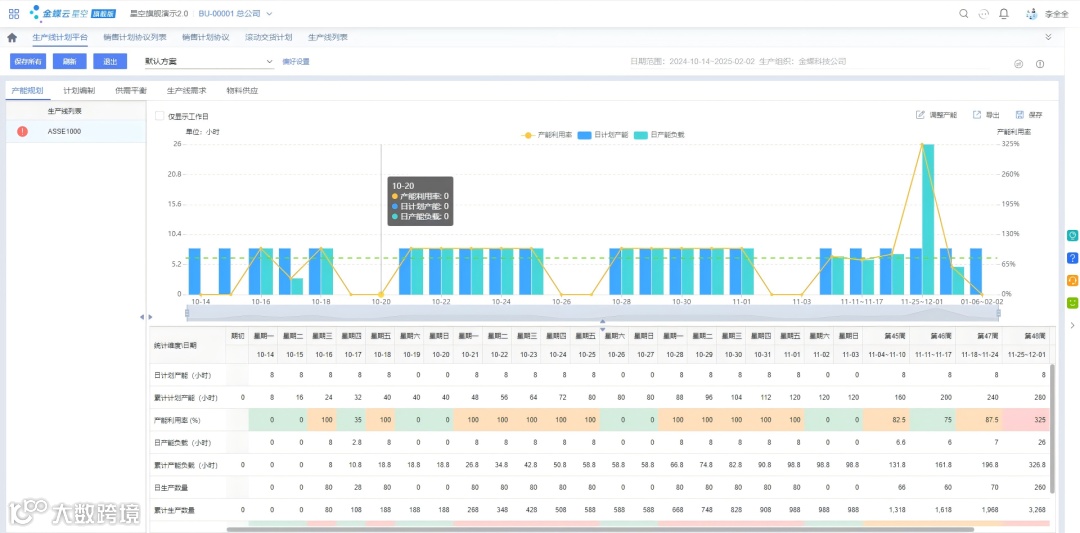Expand the BU-00001 organization selector

pos(236,14)
